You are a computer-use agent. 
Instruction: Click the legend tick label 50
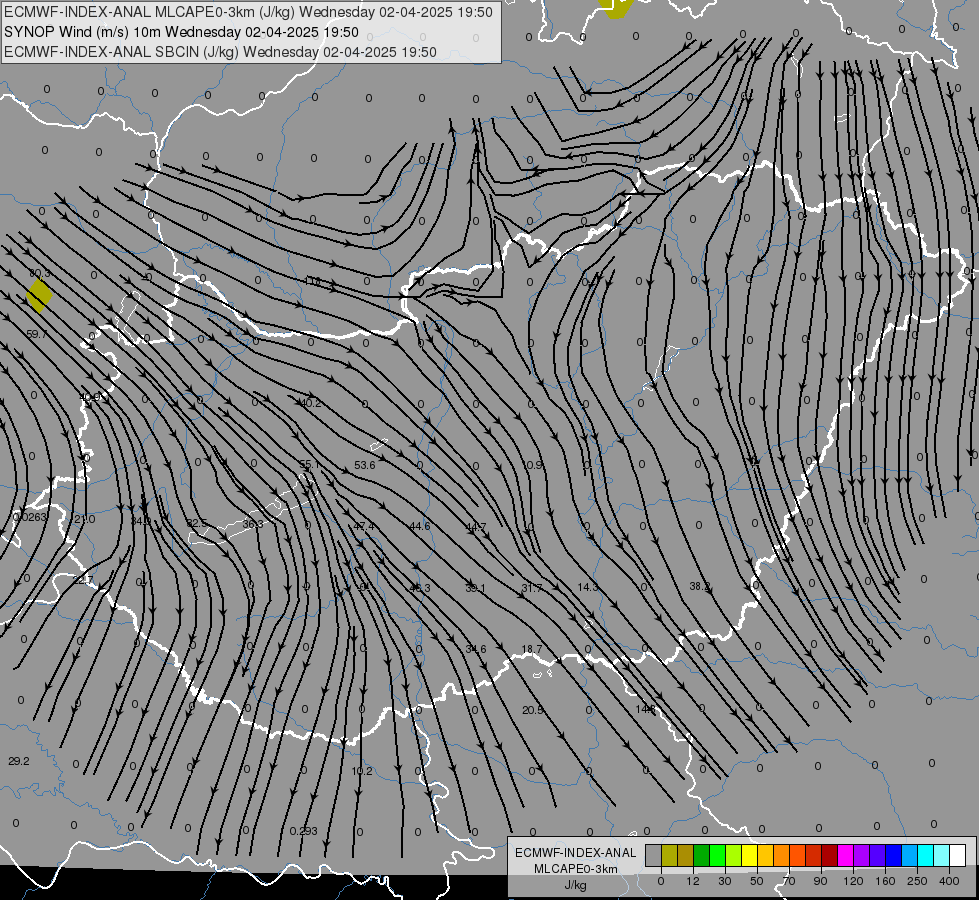756,881
